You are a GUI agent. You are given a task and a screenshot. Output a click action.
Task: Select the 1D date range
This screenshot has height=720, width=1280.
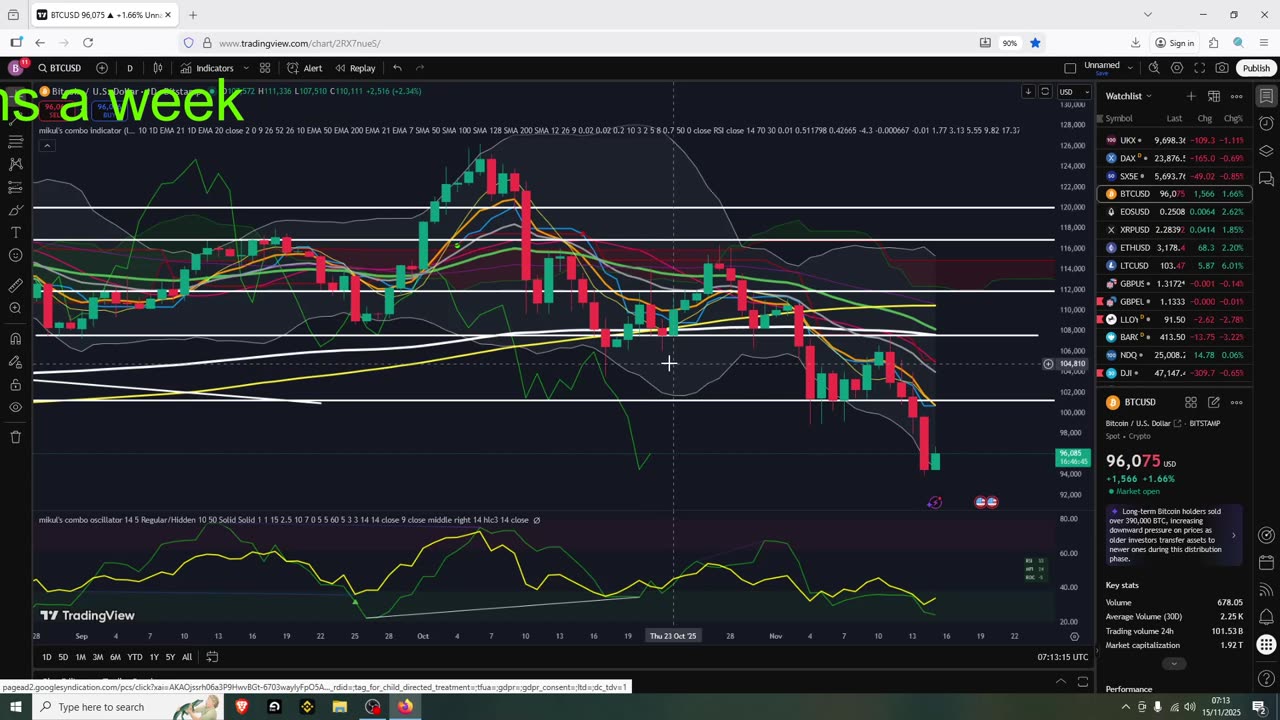[46, 657]
